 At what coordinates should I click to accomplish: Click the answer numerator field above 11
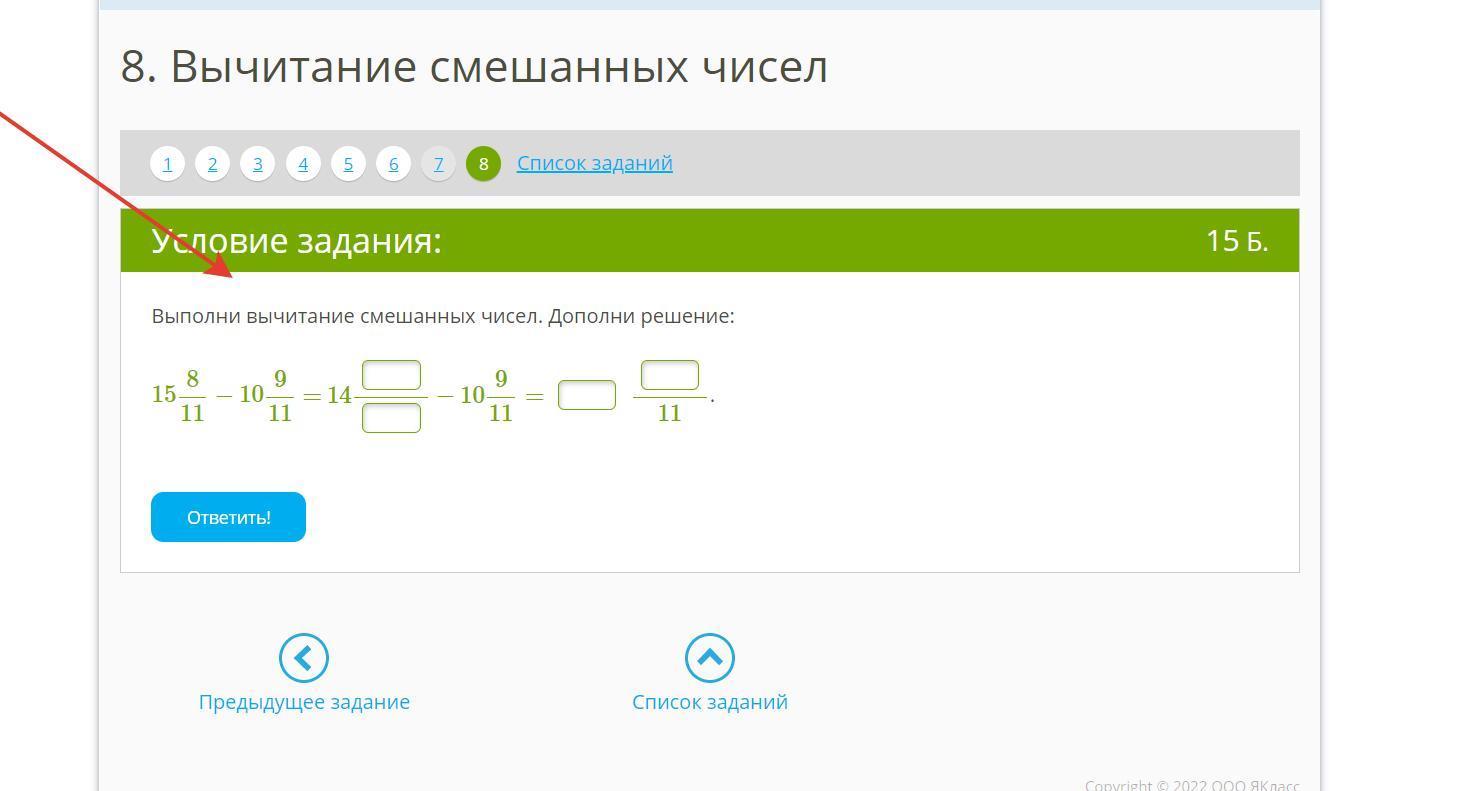(x=669, y=376)
